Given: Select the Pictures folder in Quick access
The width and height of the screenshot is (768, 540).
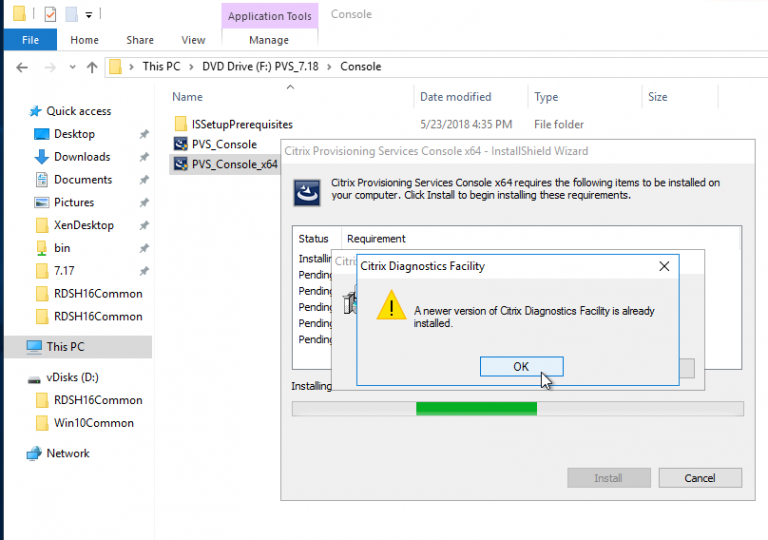Looking at the screenshot, I should tap(74, 202).
